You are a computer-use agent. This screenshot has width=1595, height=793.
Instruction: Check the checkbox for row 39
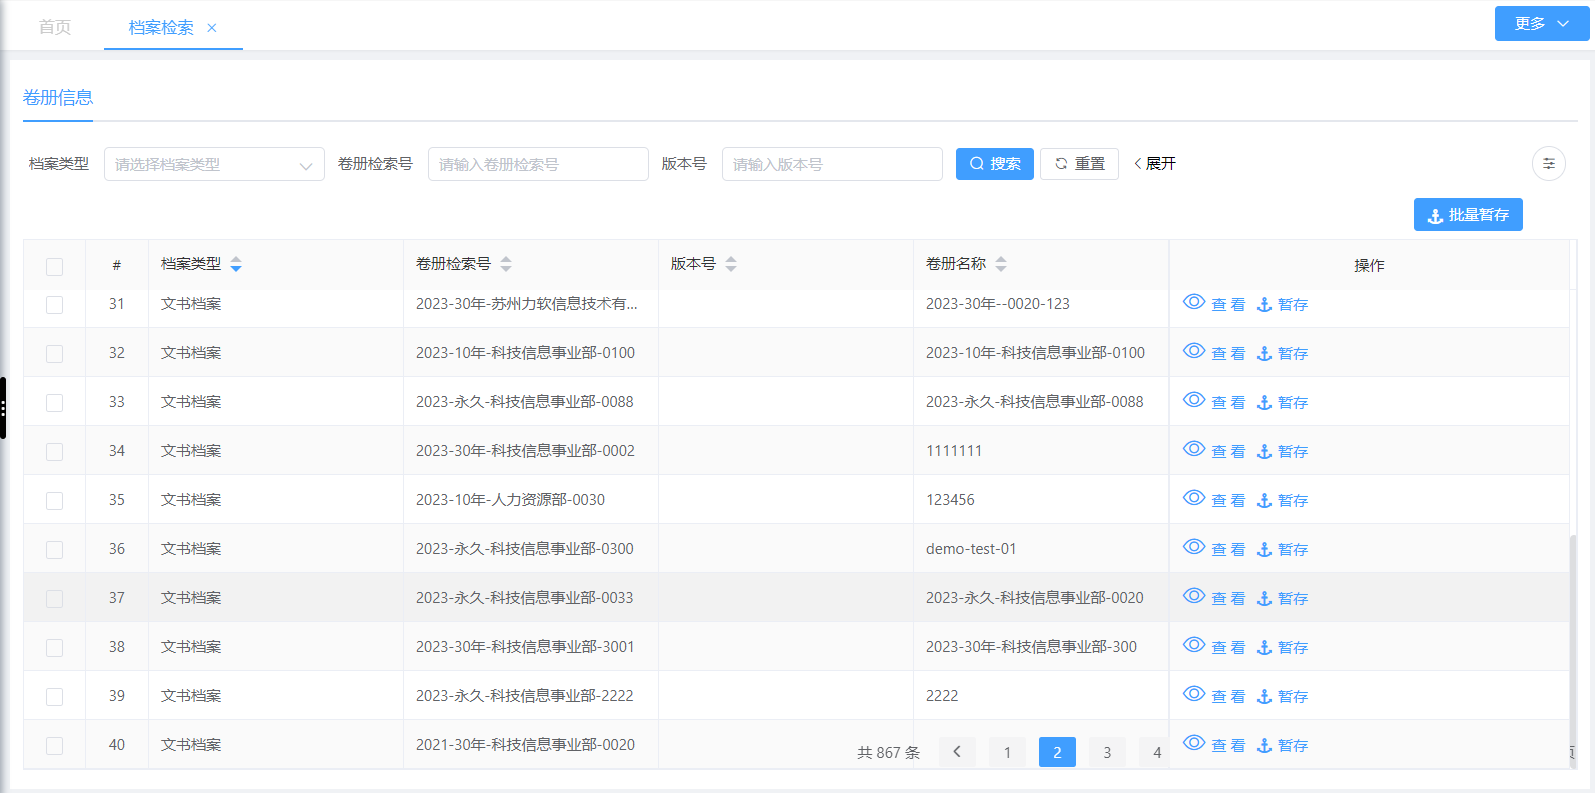[54, 696]
